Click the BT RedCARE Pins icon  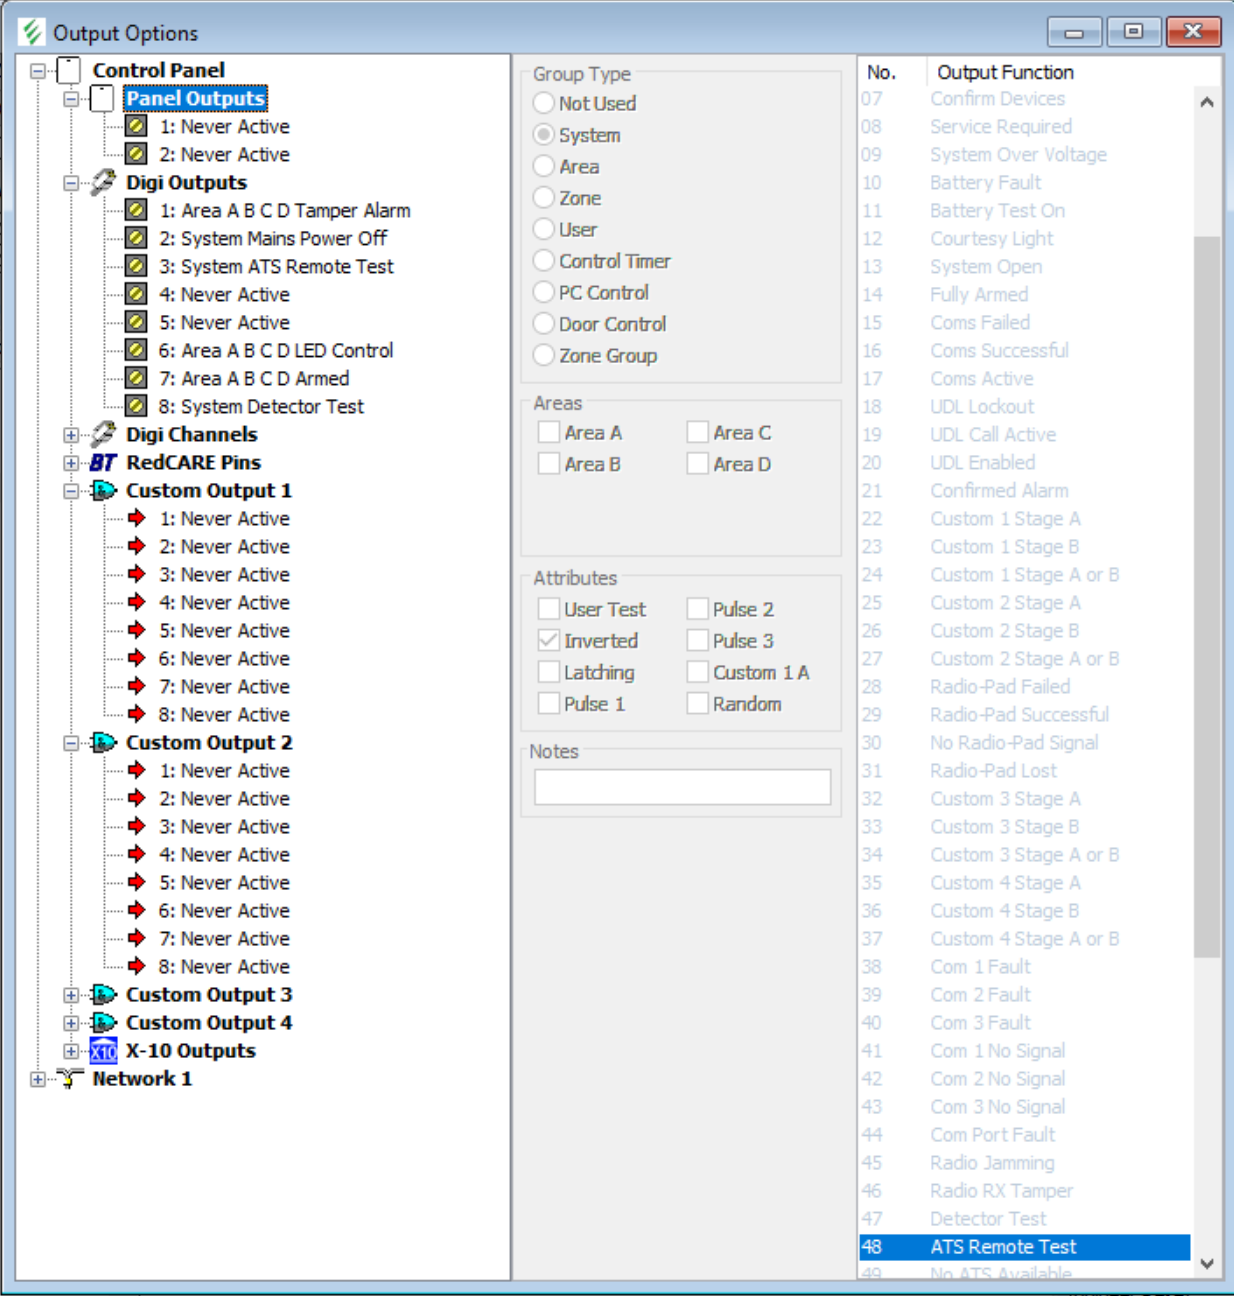[103, 463]
